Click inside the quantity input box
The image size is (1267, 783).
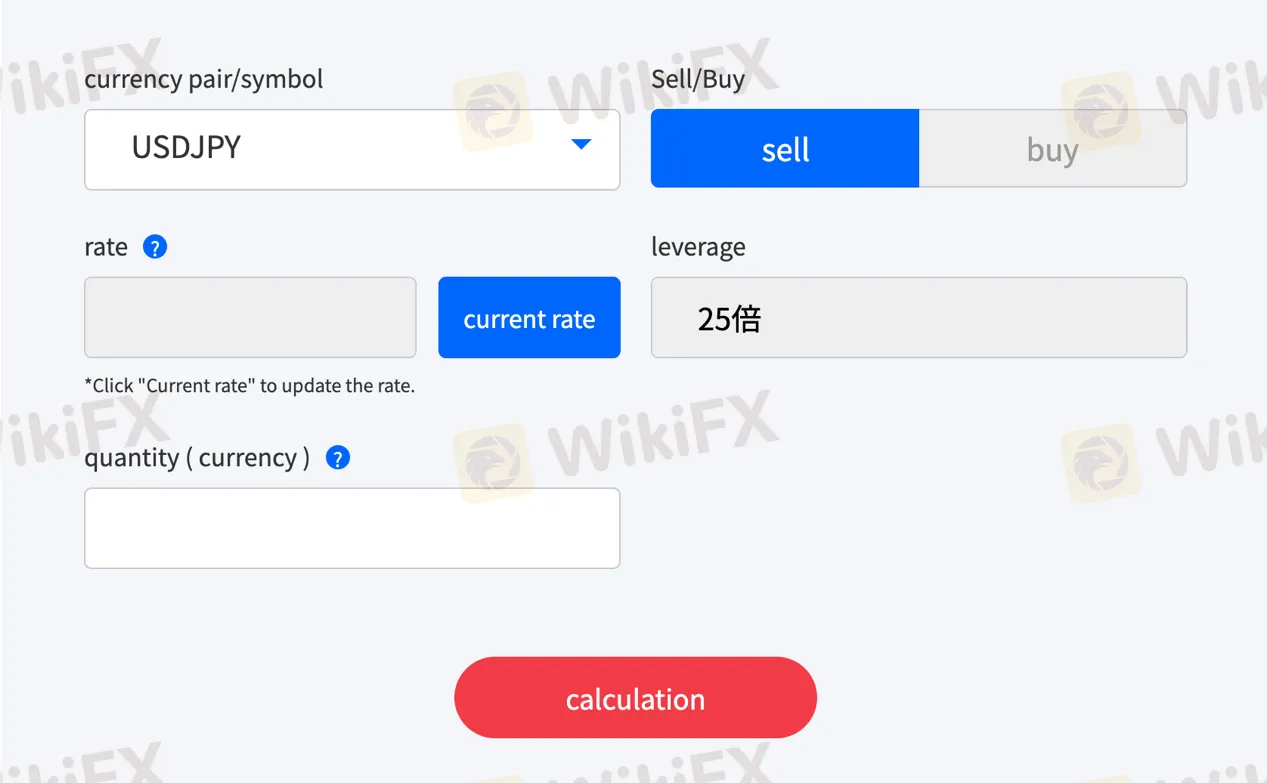point(352,527)
